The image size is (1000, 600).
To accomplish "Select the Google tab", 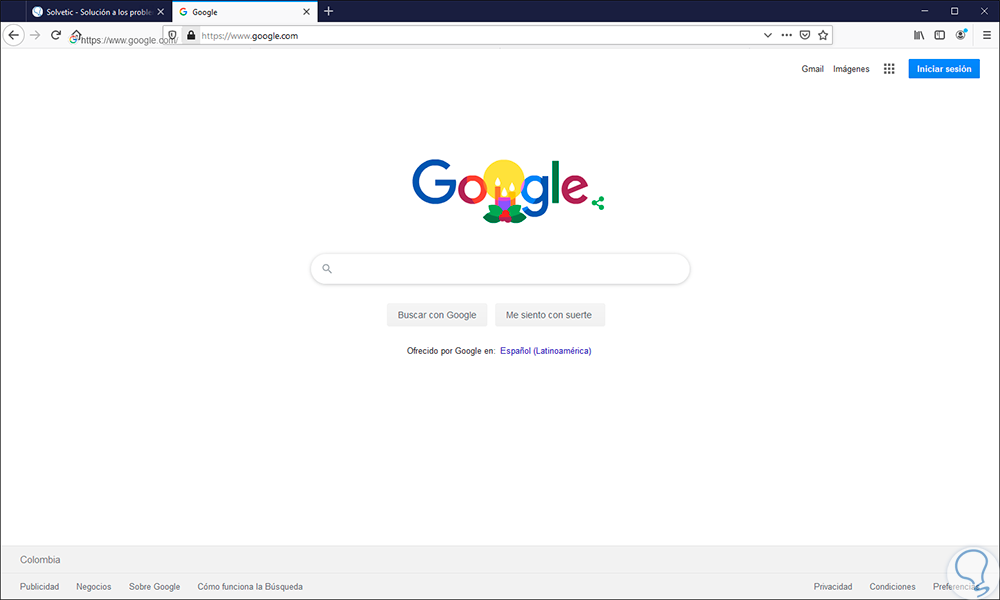I will (244, 11).
